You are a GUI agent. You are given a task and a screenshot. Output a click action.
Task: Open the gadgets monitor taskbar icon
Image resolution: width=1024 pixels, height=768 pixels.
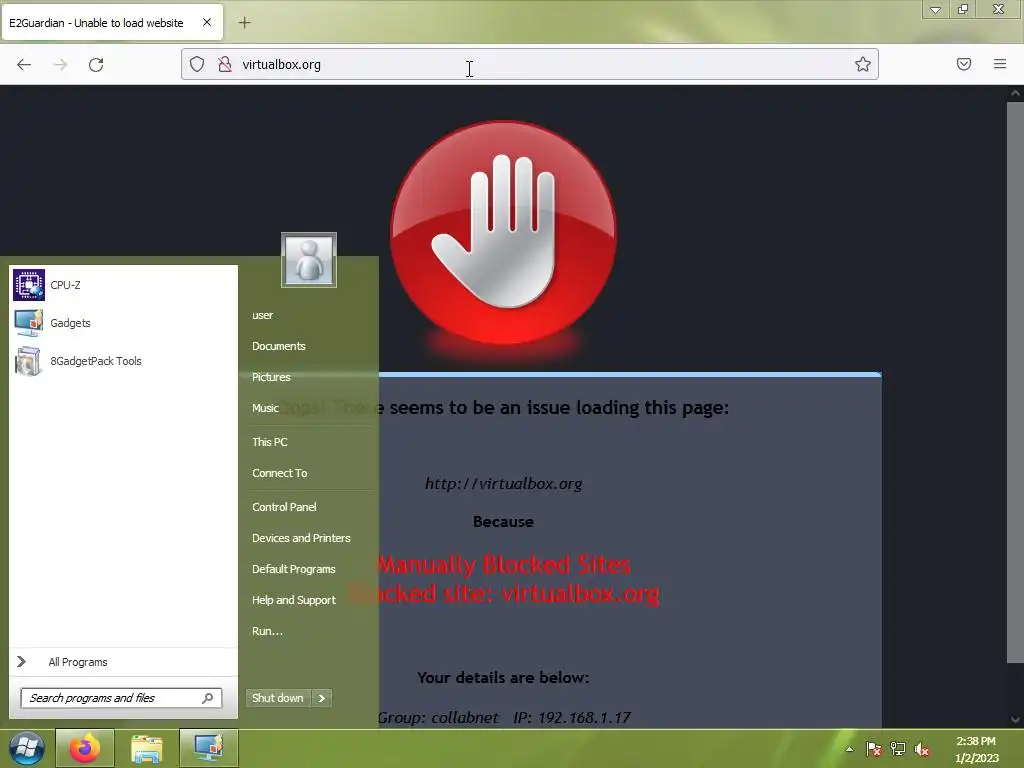209,748
